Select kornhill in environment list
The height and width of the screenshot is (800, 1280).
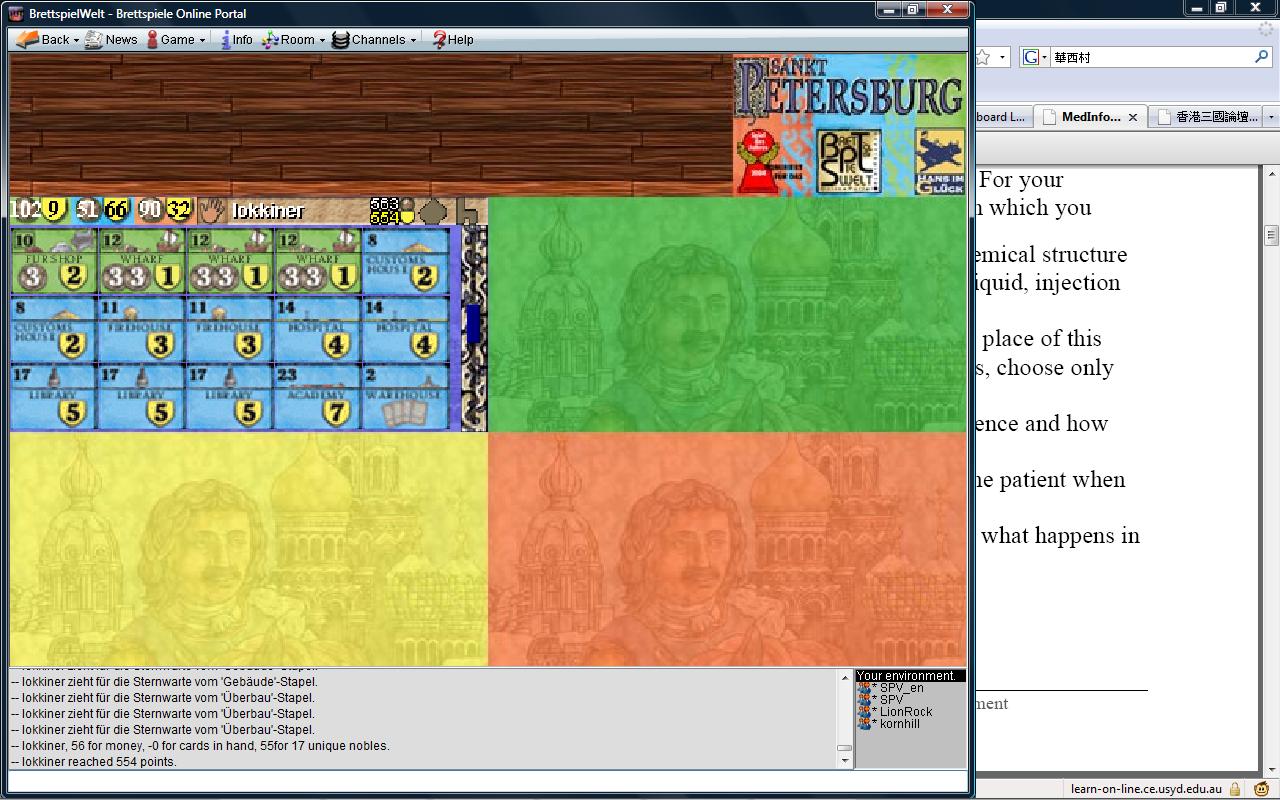889,724
